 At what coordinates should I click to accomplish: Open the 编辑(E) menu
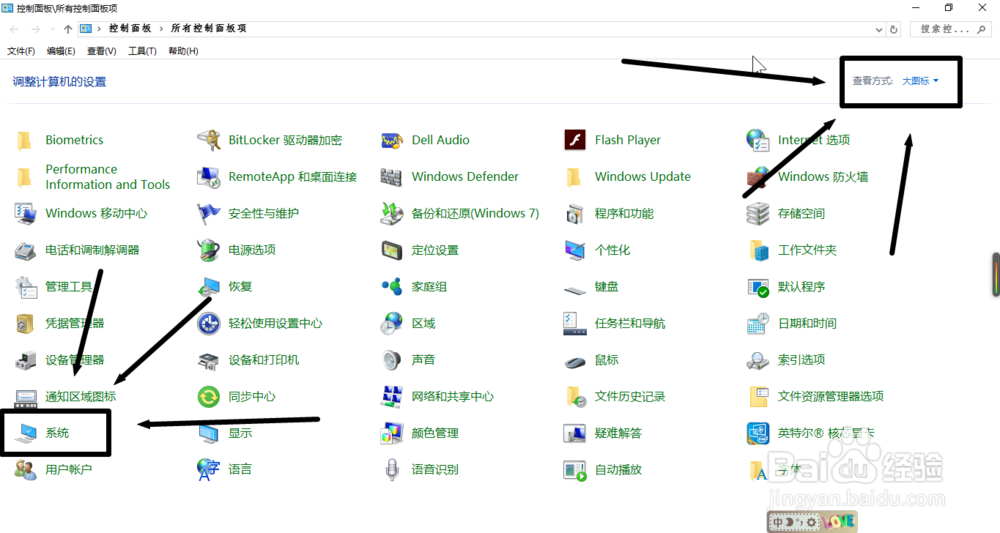61,51
